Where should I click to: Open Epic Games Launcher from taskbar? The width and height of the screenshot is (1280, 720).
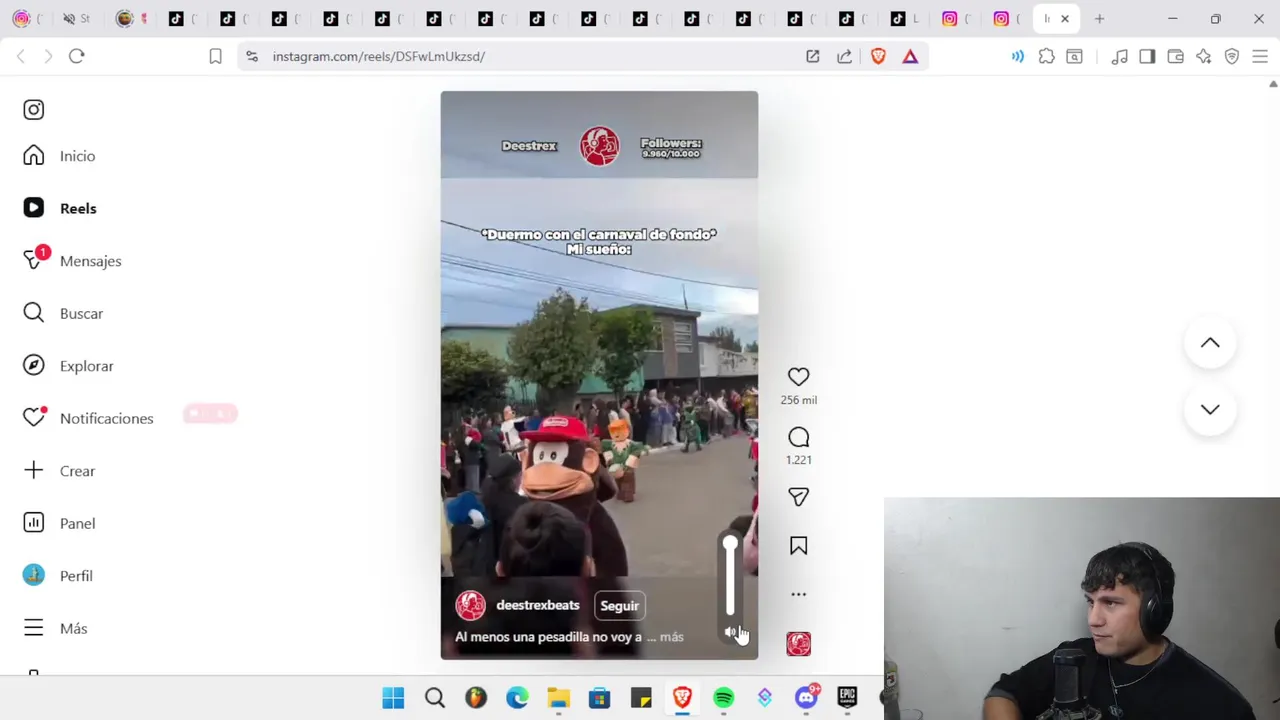tap(847, 698)
